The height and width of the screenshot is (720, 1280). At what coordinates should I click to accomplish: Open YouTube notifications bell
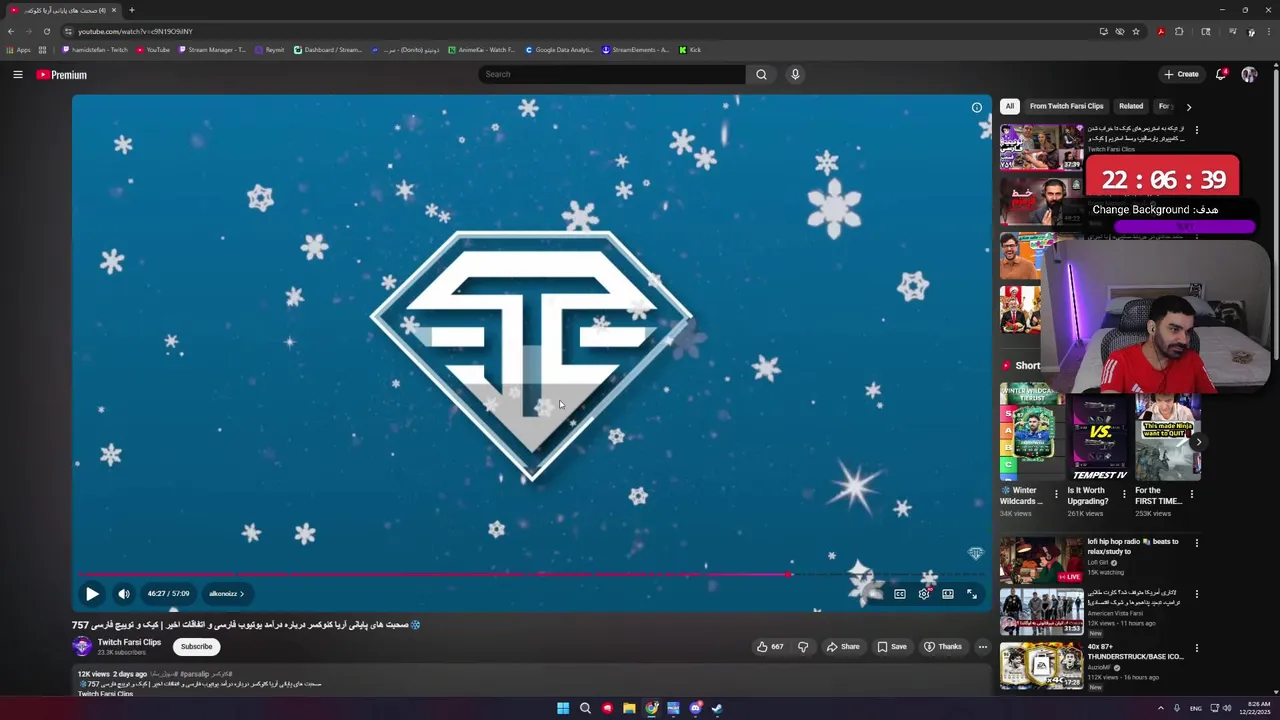(1221, 74)
